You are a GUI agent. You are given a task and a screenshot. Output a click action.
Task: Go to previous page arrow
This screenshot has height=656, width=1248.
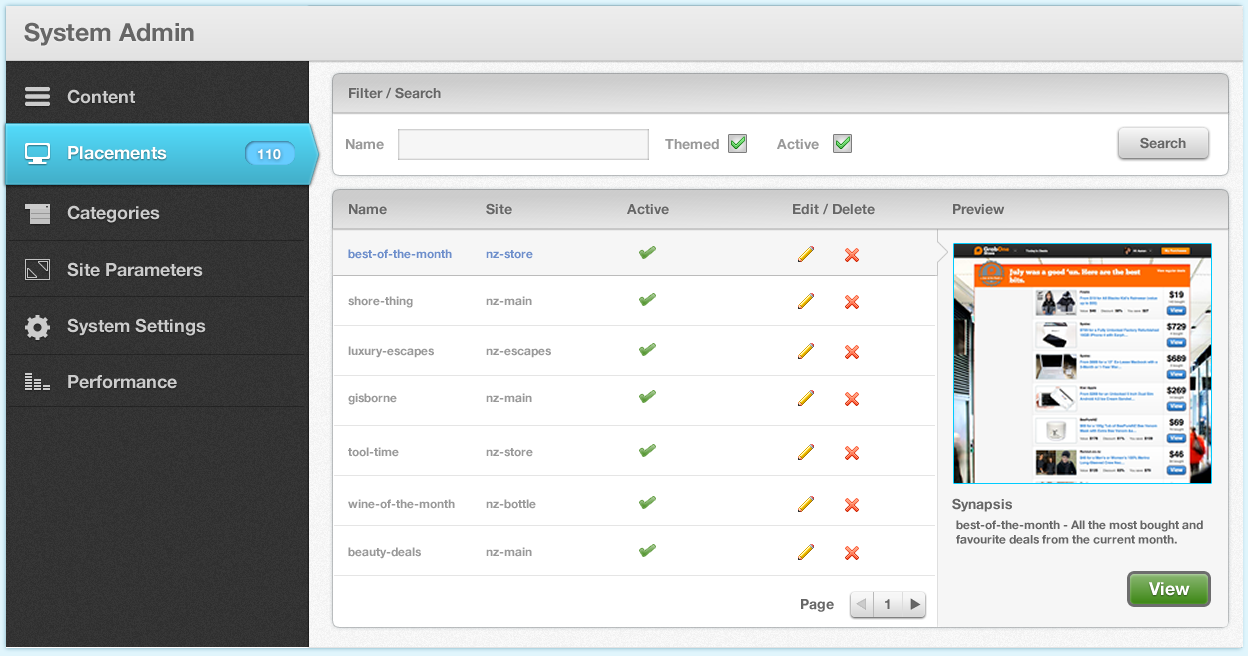click(x=861, y=604)
